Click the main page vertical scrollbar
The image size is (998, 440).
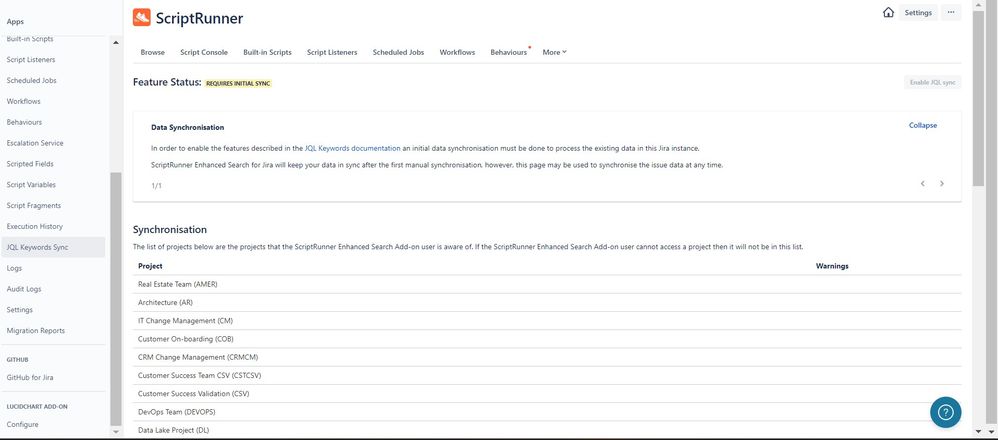[x=979, y=99]
